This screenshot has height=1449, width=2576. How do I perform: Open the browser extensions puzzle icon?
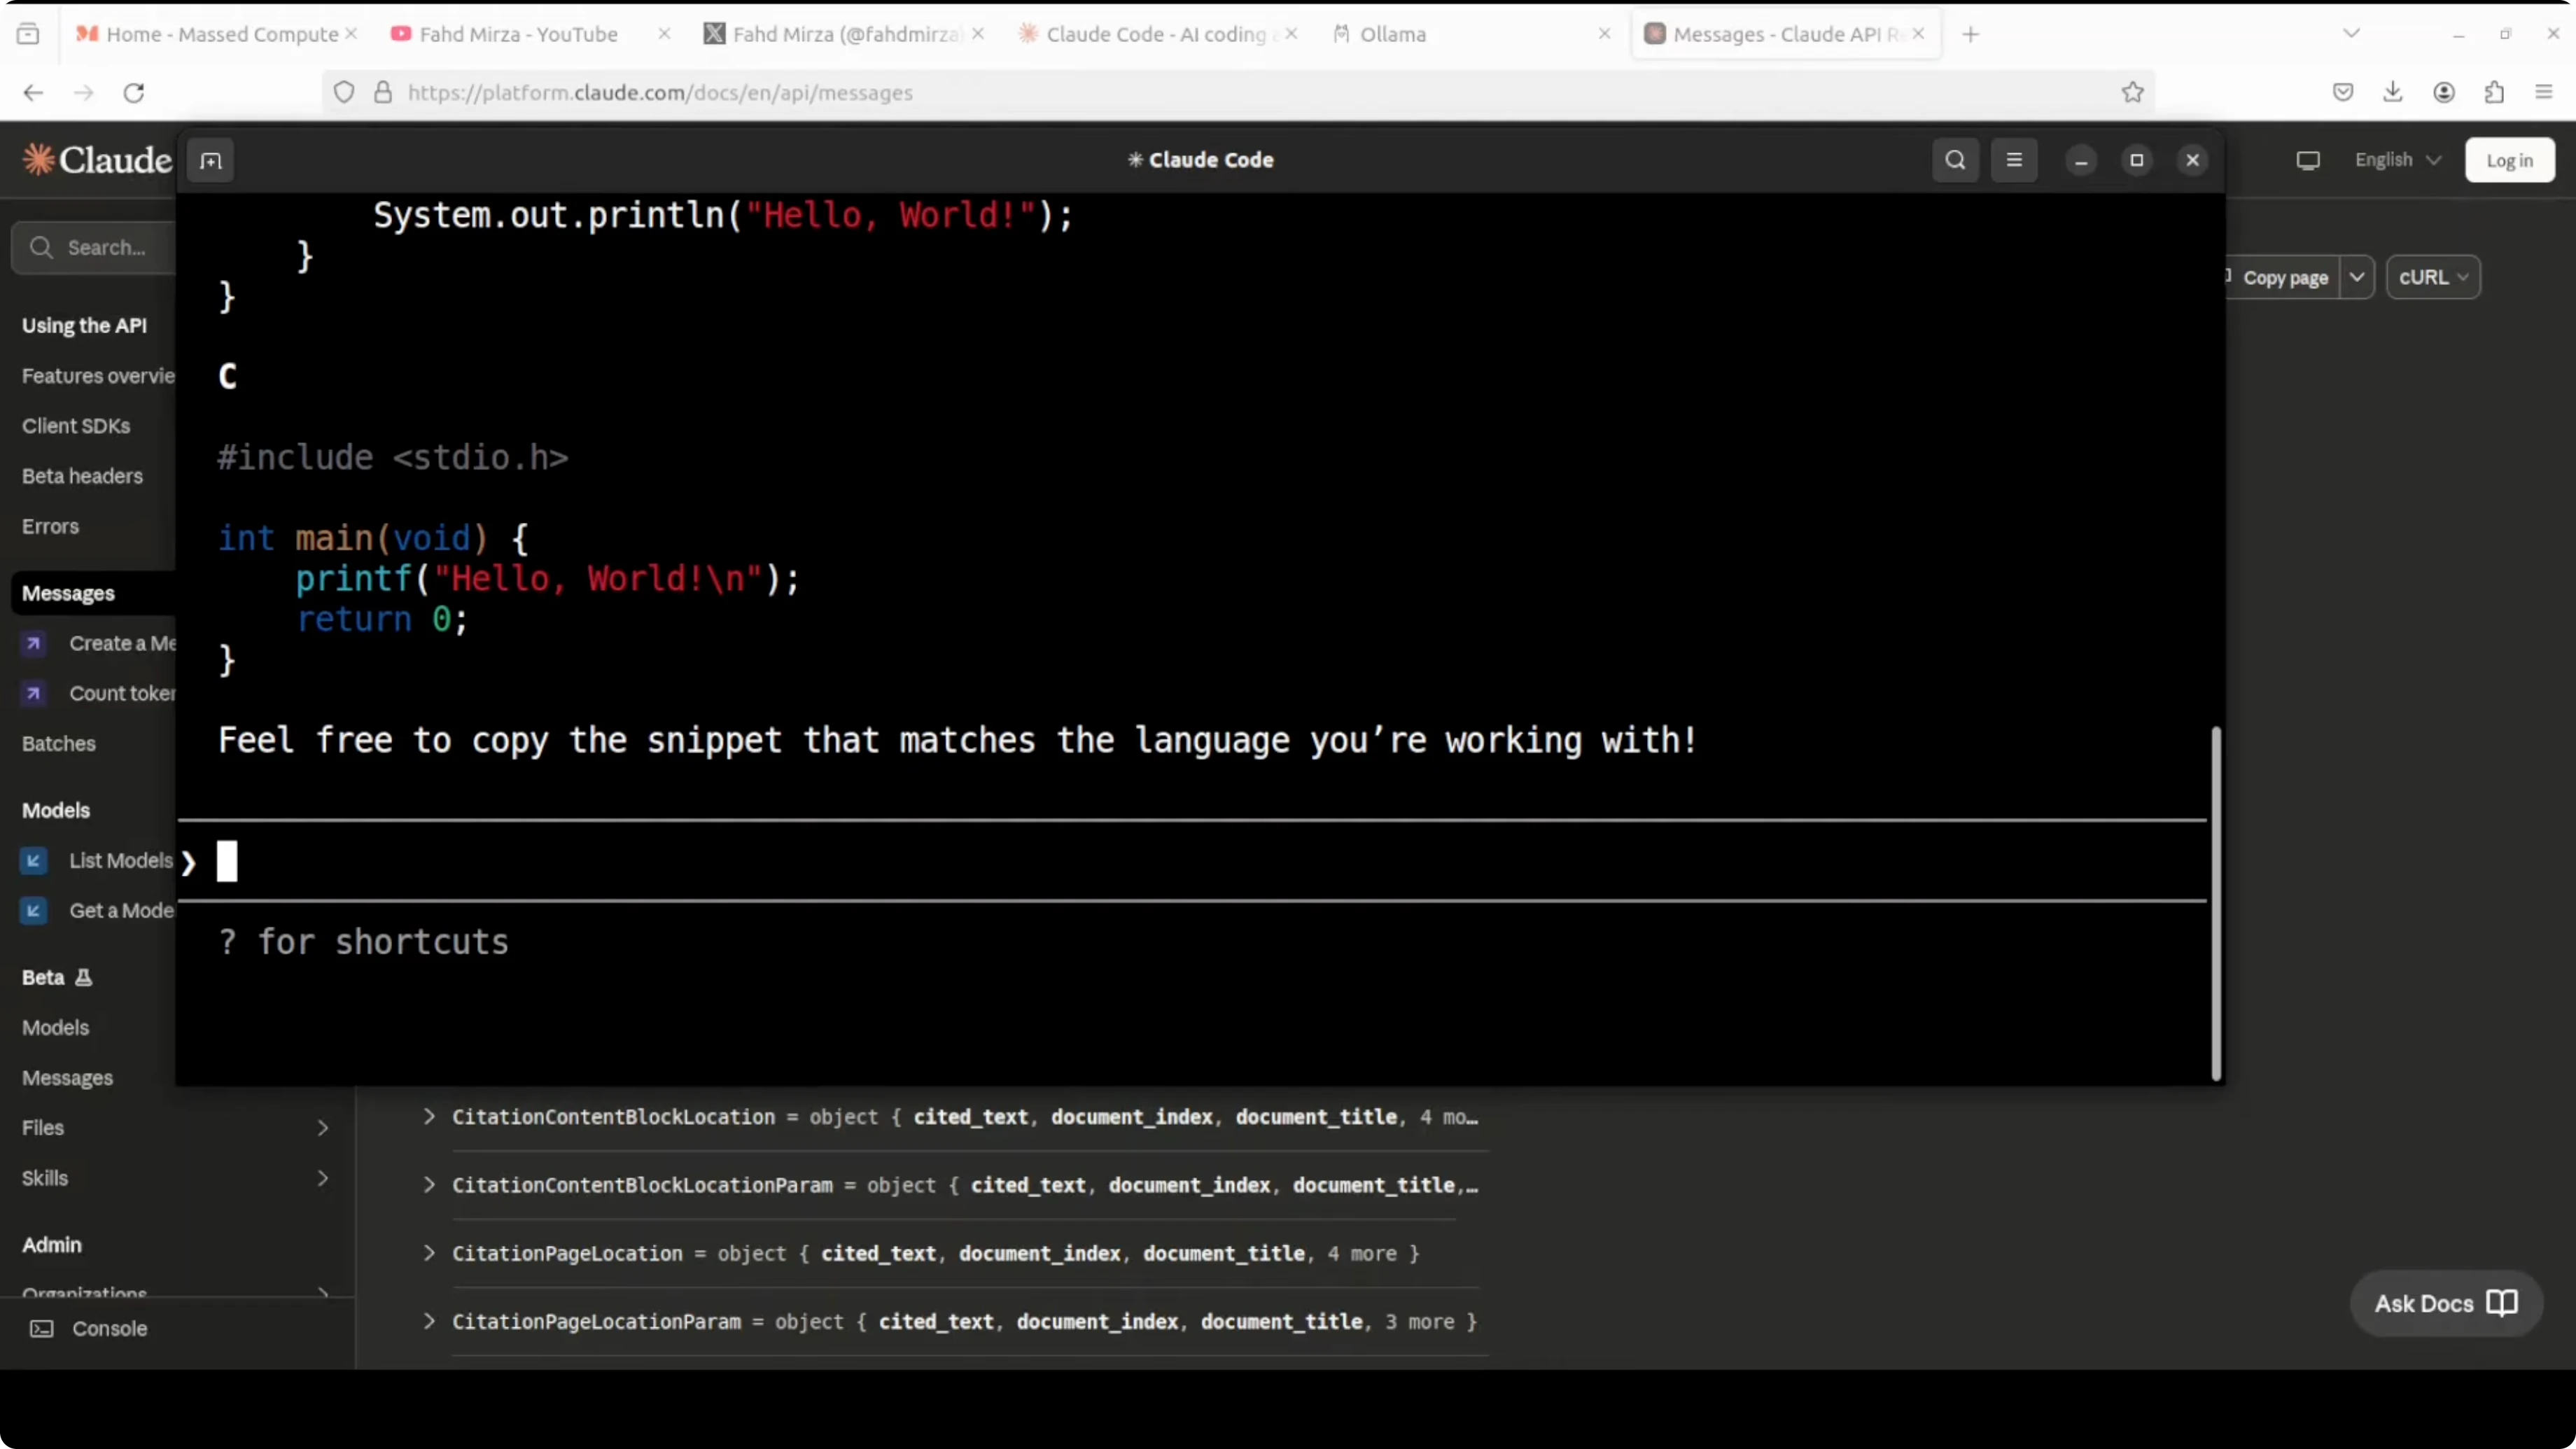tap(2494, 92)
